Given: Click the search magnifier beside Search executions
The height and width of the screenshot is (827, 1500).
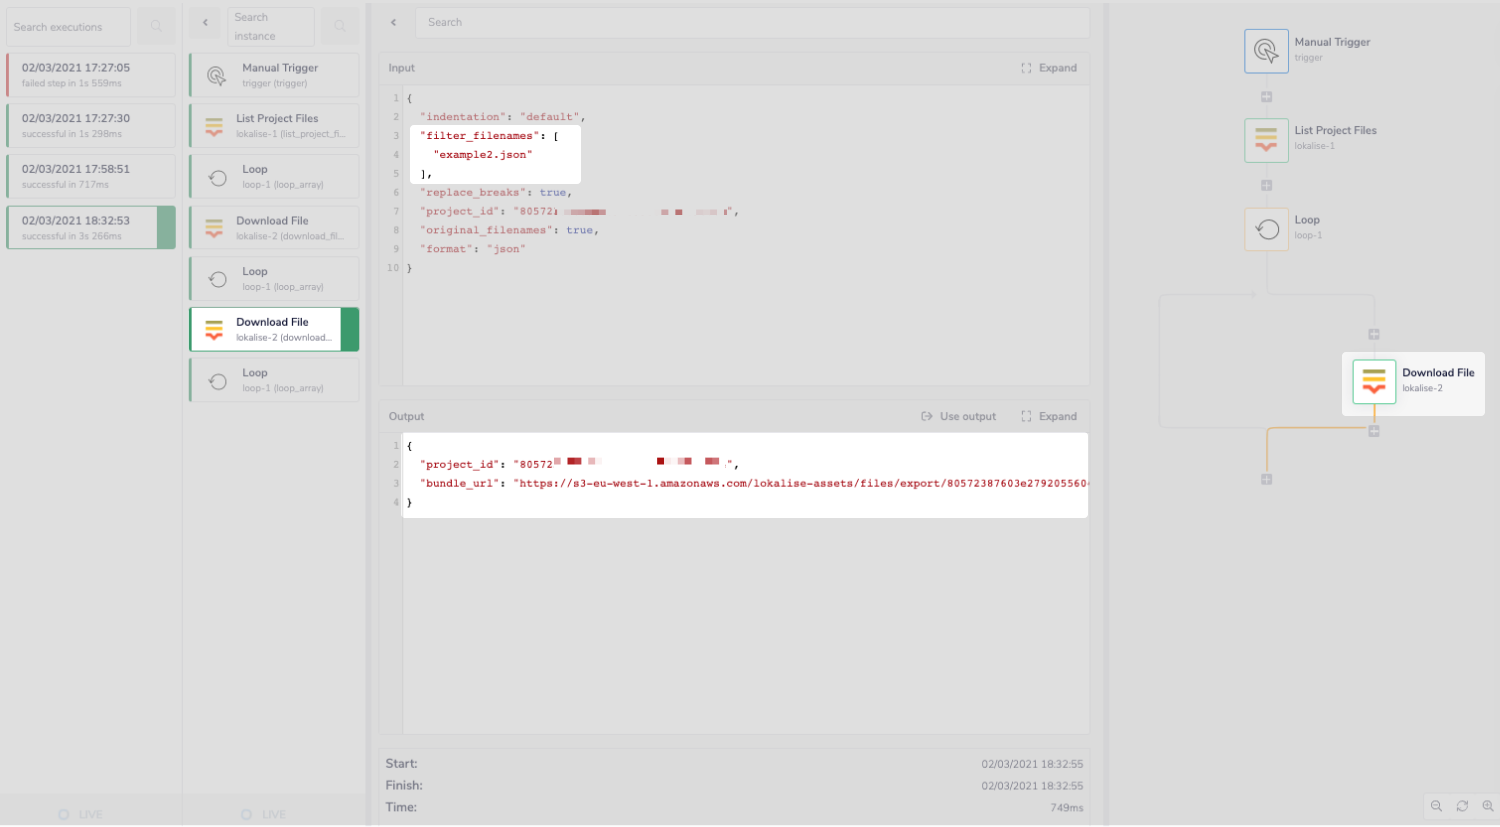Looking at the screenshot, I should click(x=155, y=26).
